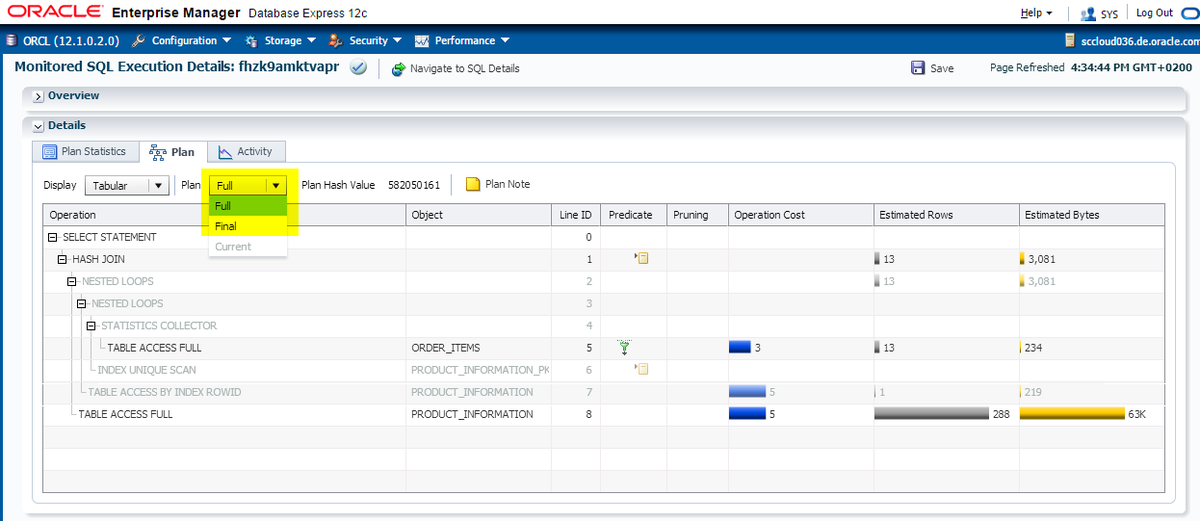Choose Final in the plan dropdown list
This screenshot has height=521, width=1200.
coord(248,226)
